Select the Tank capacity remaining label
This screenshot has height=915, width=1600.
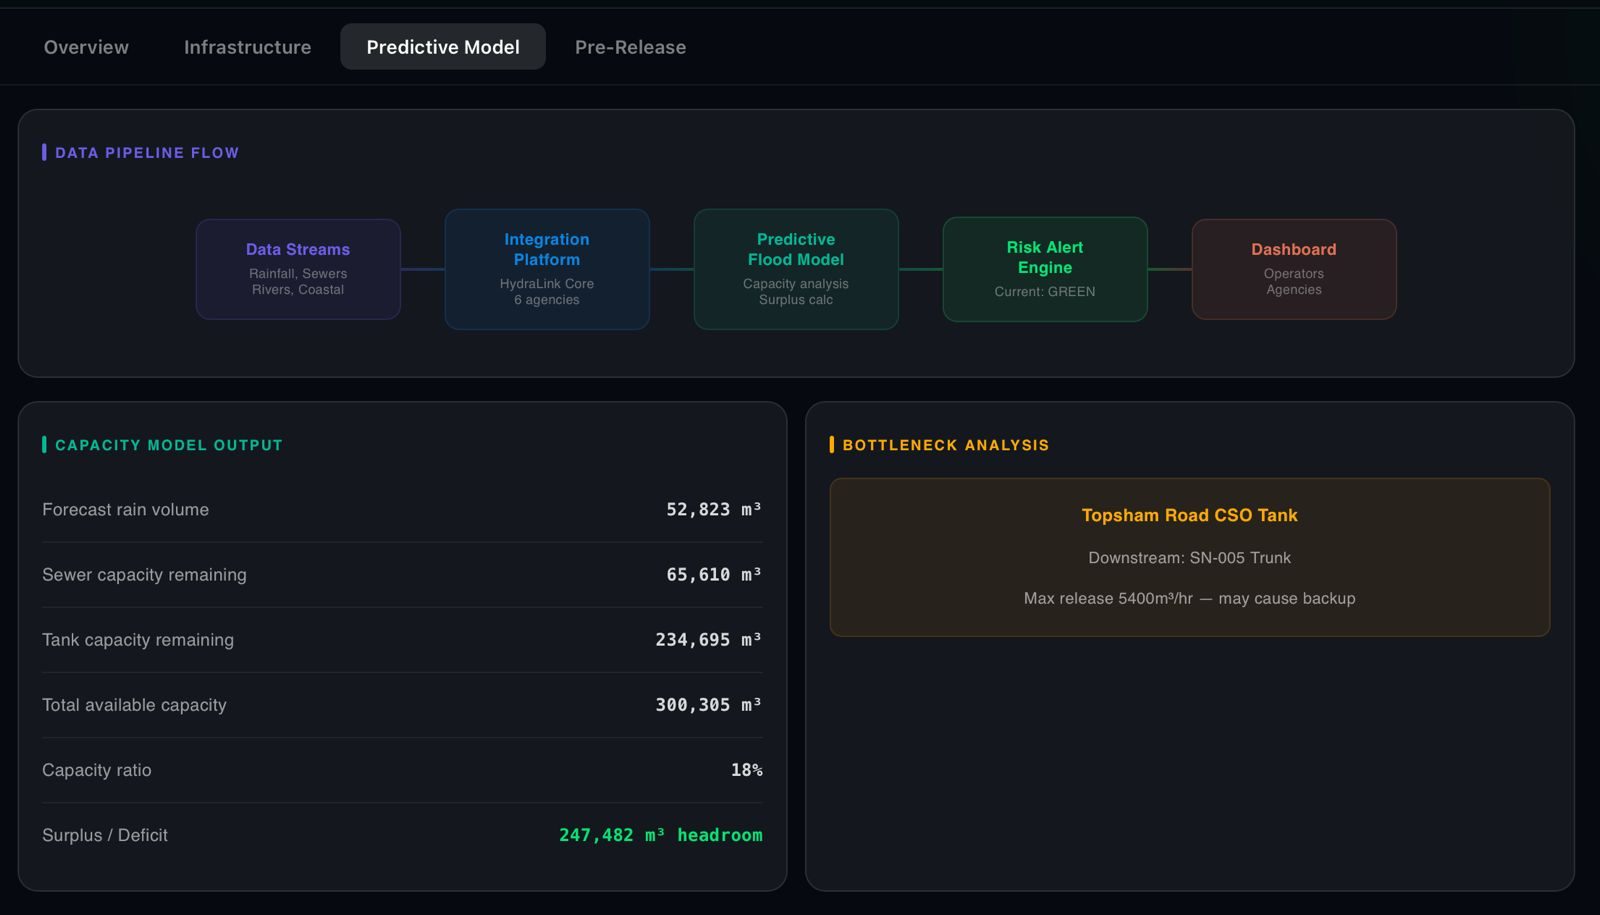(138, 640)
